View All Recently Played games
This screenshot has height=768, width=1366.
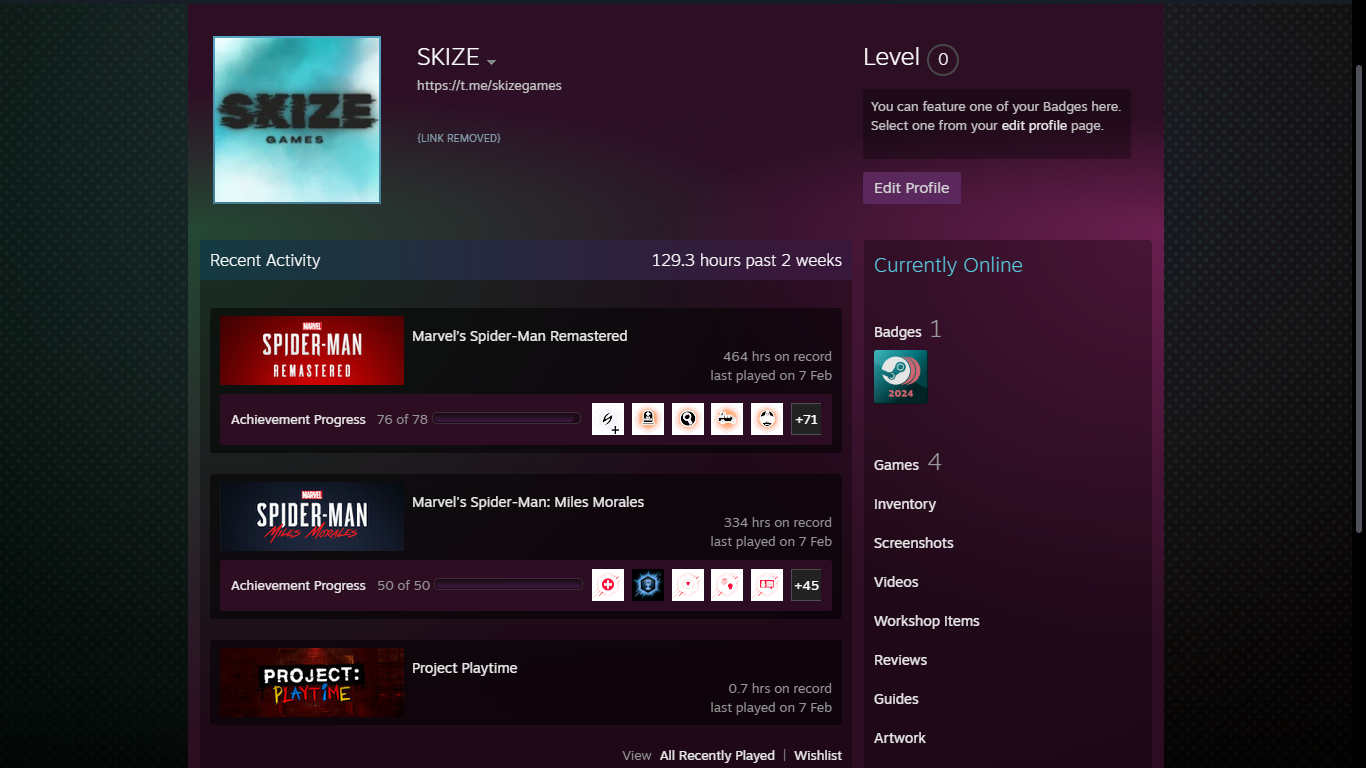tap(717, 756)
